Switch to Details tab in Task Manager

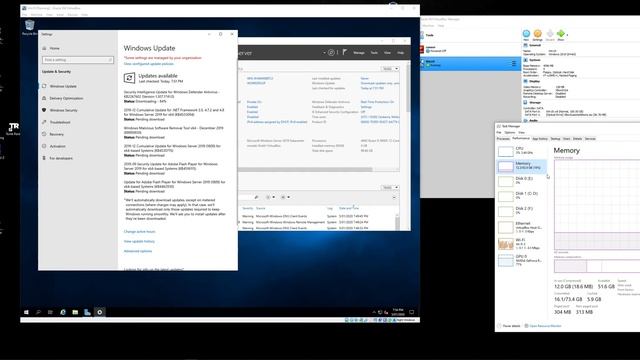pyautogui.click(x=578, y=139)
